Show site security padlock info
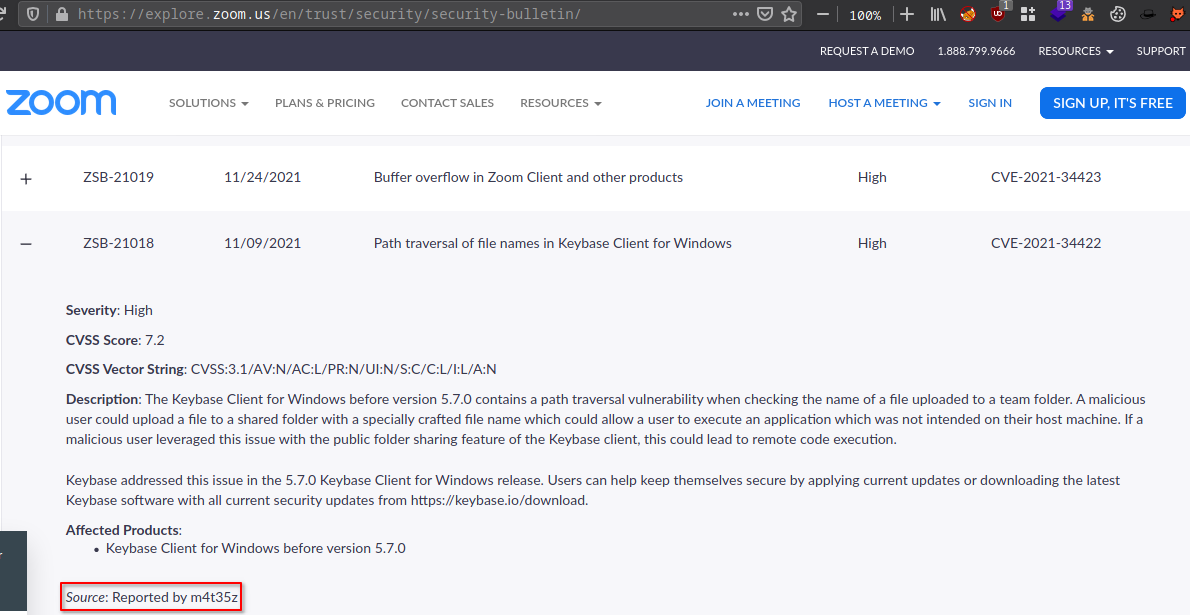Screen dimensions: 1190x615 click(62, 15)
